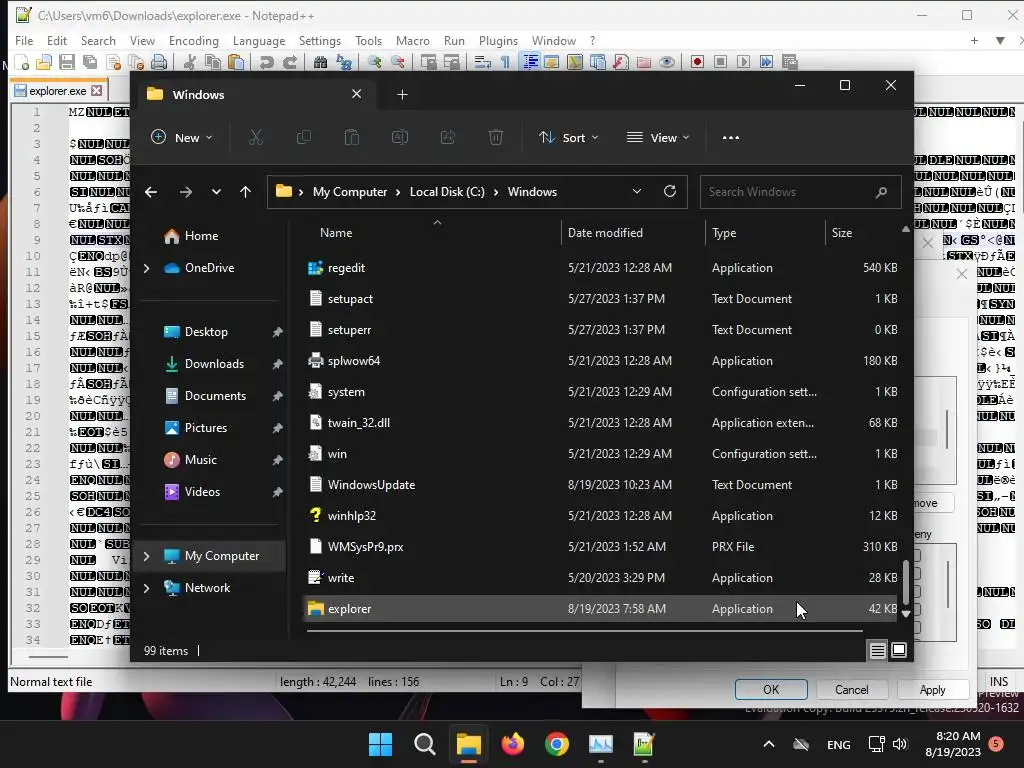Toggle Show All Characters pilcrow icon
1024x768 pixels.
[505, 62]
